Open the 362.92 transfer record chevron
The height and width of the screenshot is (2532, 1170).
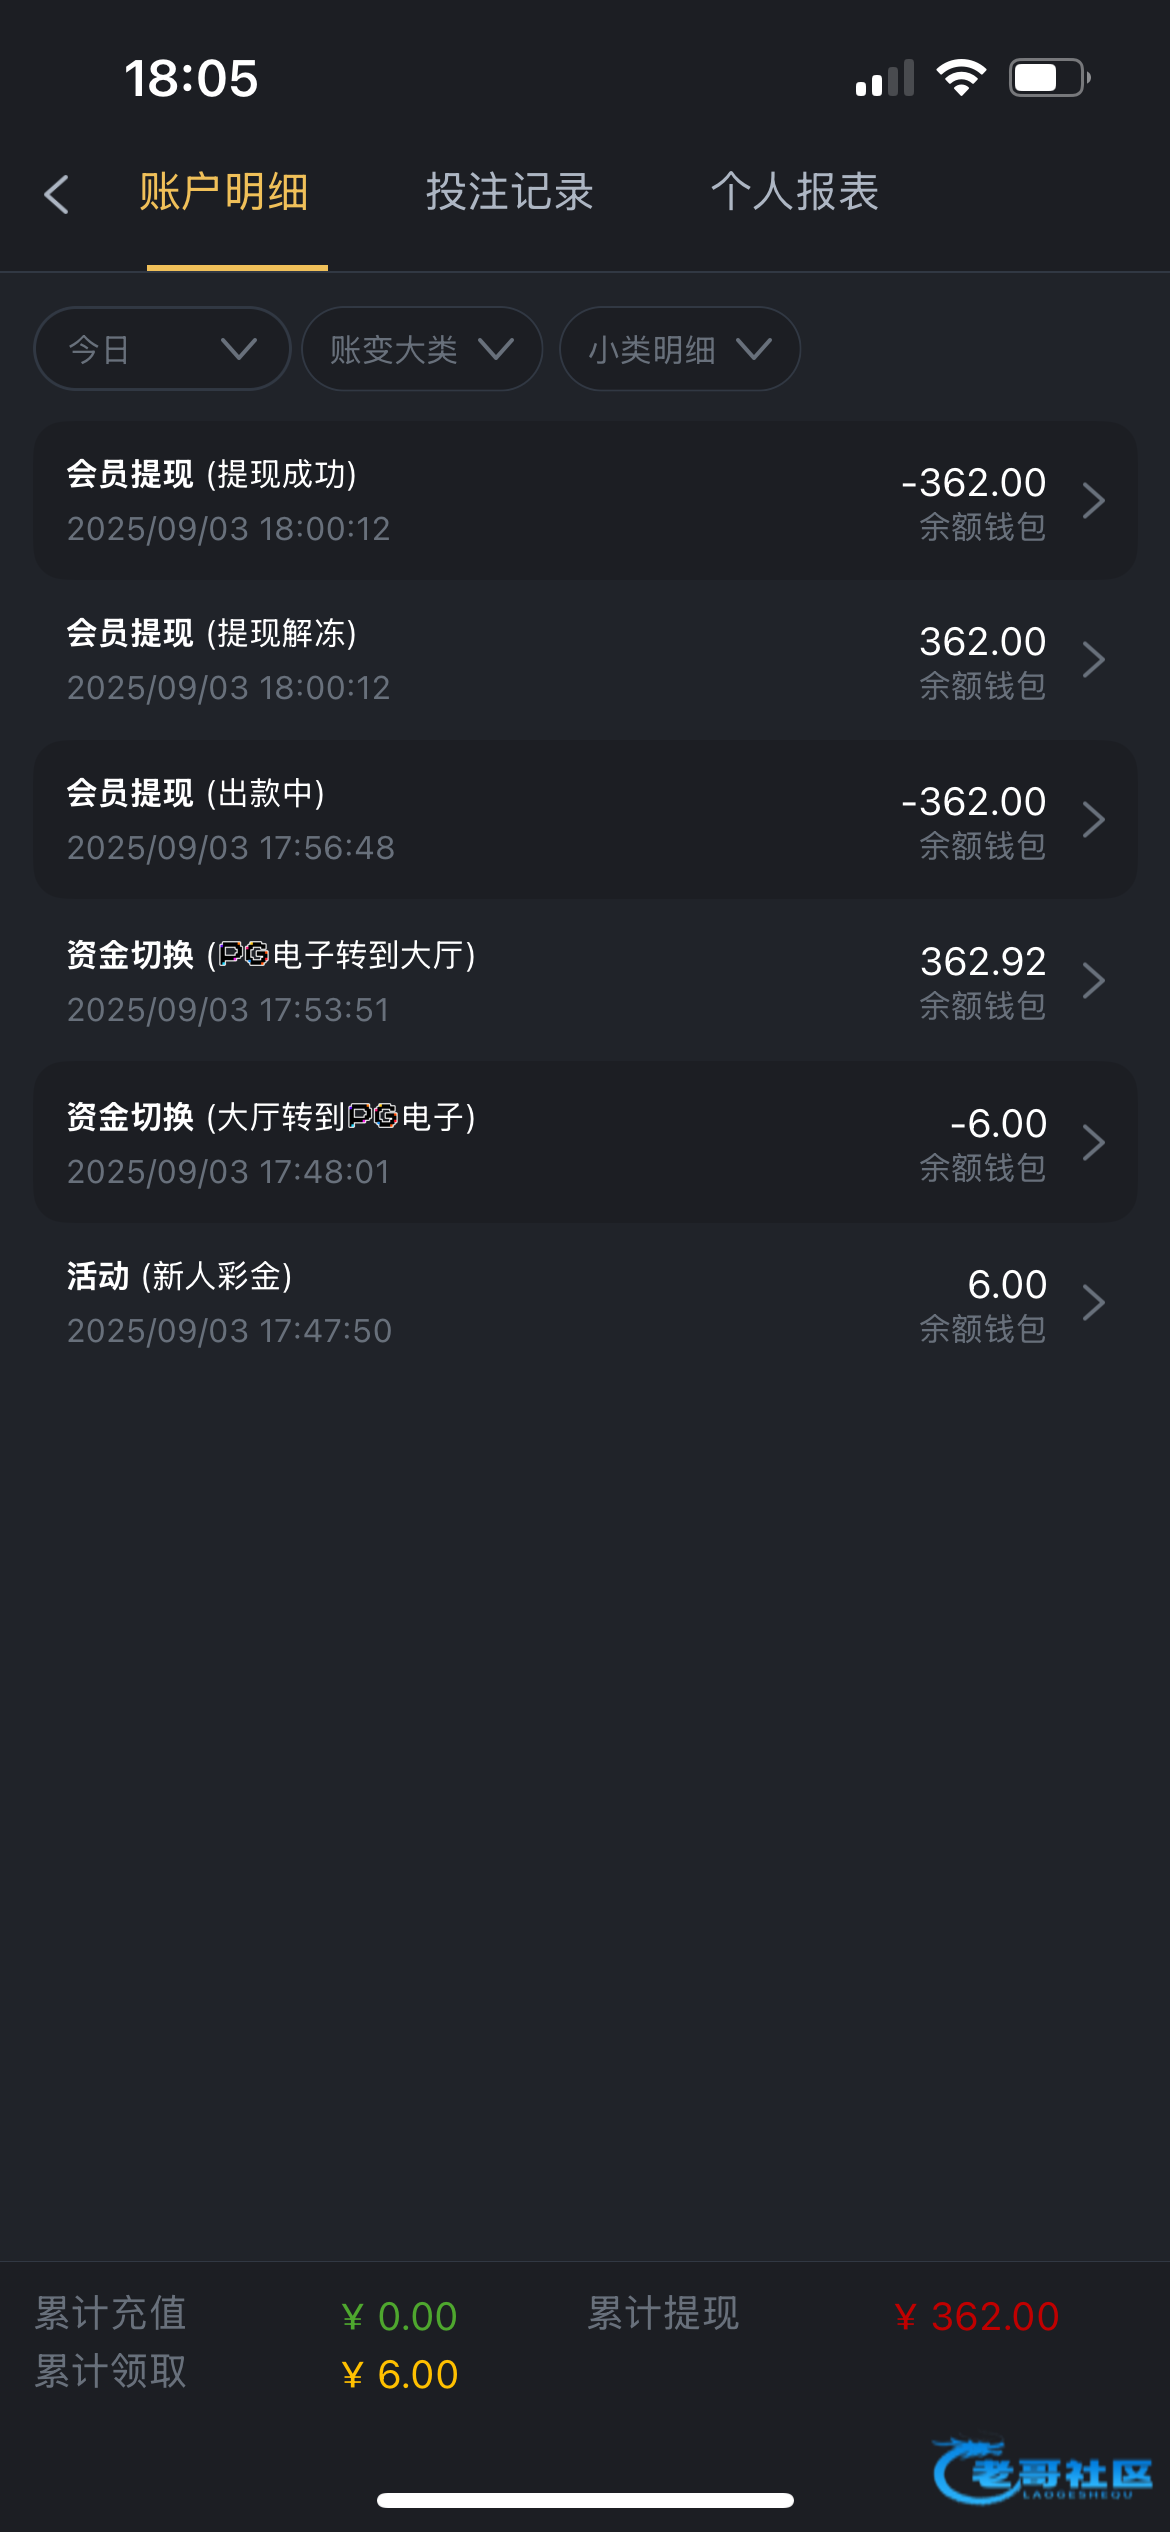[1093, 980]
